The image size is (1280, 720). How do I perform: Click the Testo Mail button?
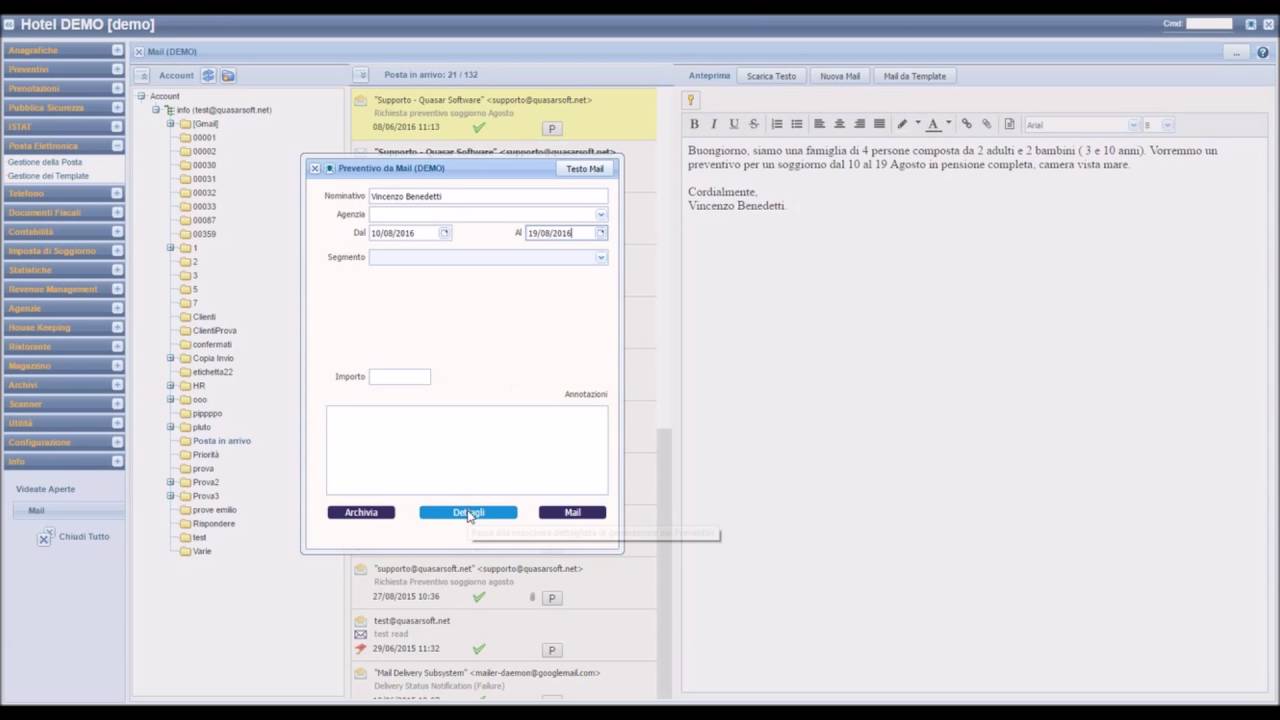click(x=585, y=169)
